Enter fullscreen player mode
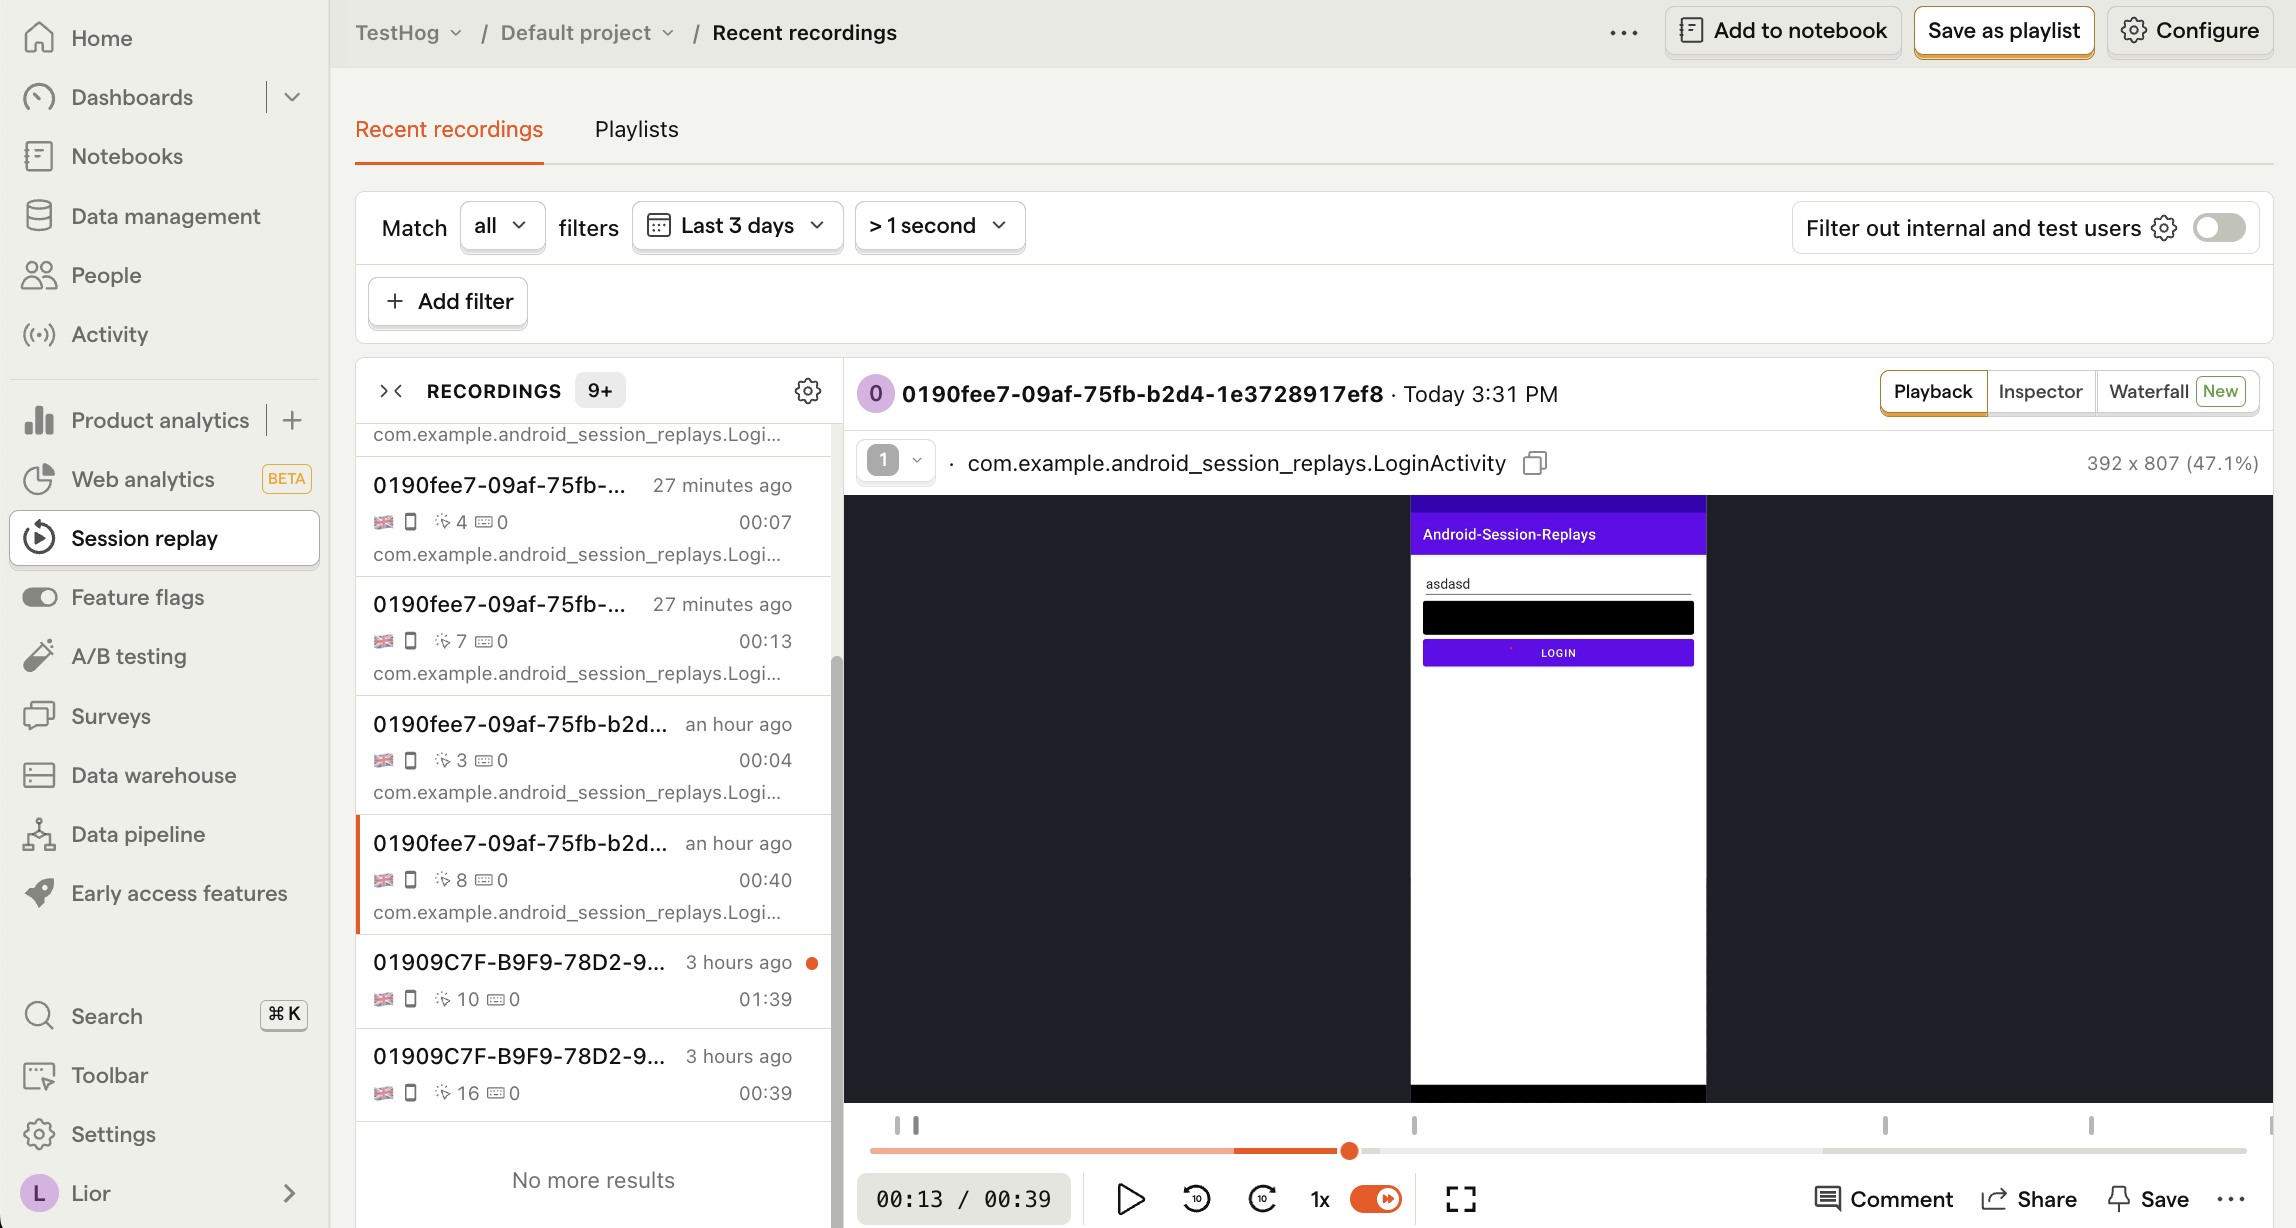This screenshot has height=1228, width=2296. coord(1461,1199)
